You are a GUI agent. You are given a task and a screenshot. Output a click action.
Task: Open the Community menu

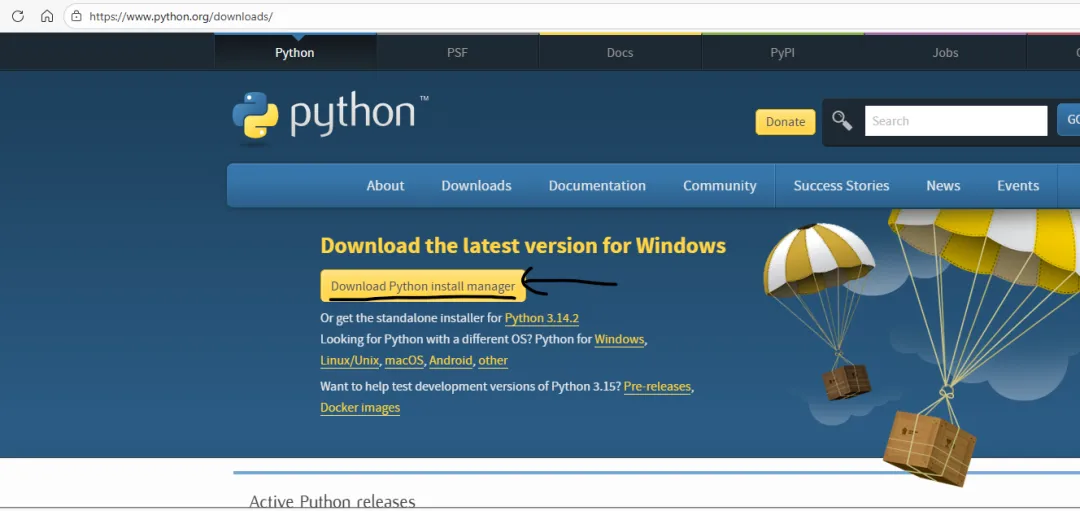tap(720, 186)
